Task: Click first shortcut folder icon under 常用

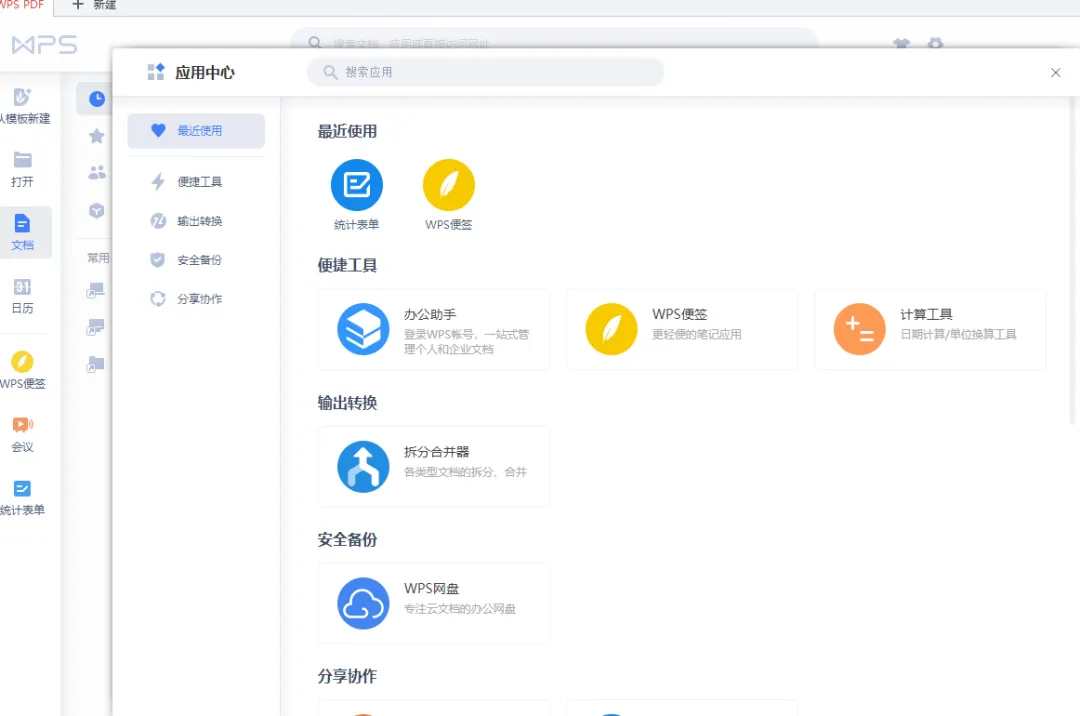Action: point(96,291)
